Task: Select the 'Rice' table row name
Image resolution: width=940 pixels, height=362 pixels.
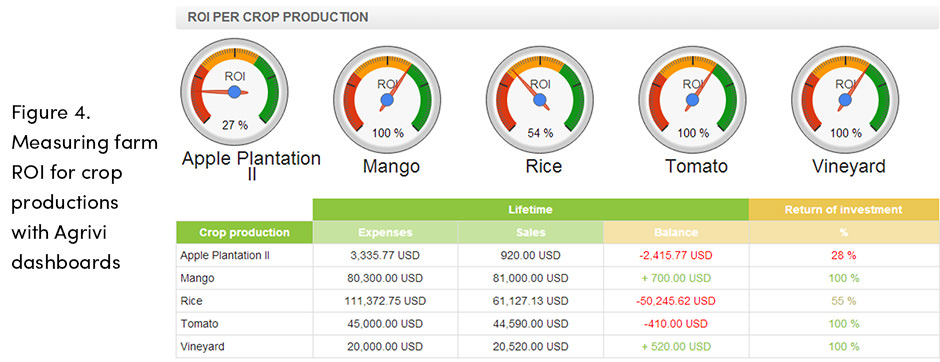Action: (191, 301)
